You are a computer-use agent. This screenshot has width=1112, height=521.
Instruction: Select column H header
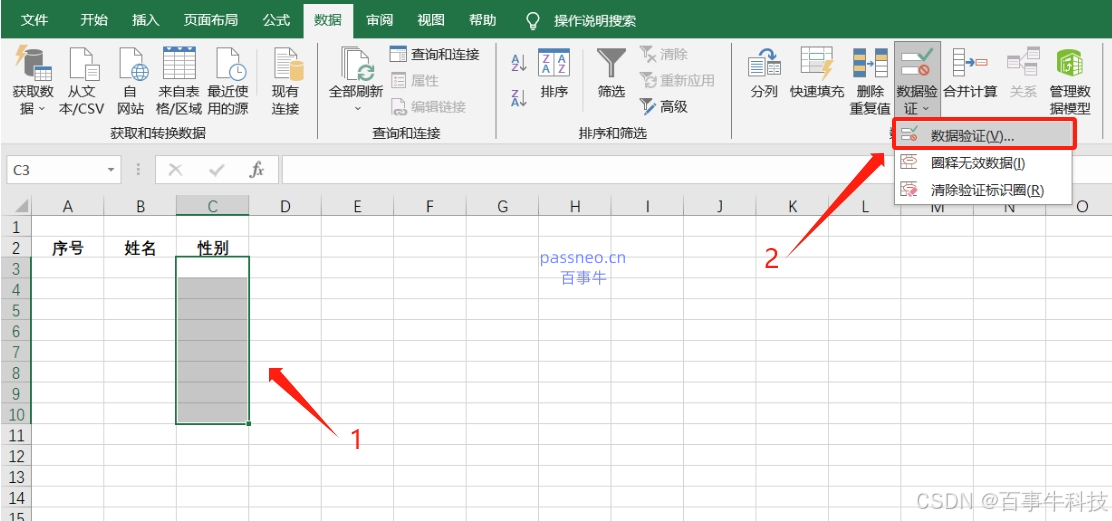coord(575,206)
